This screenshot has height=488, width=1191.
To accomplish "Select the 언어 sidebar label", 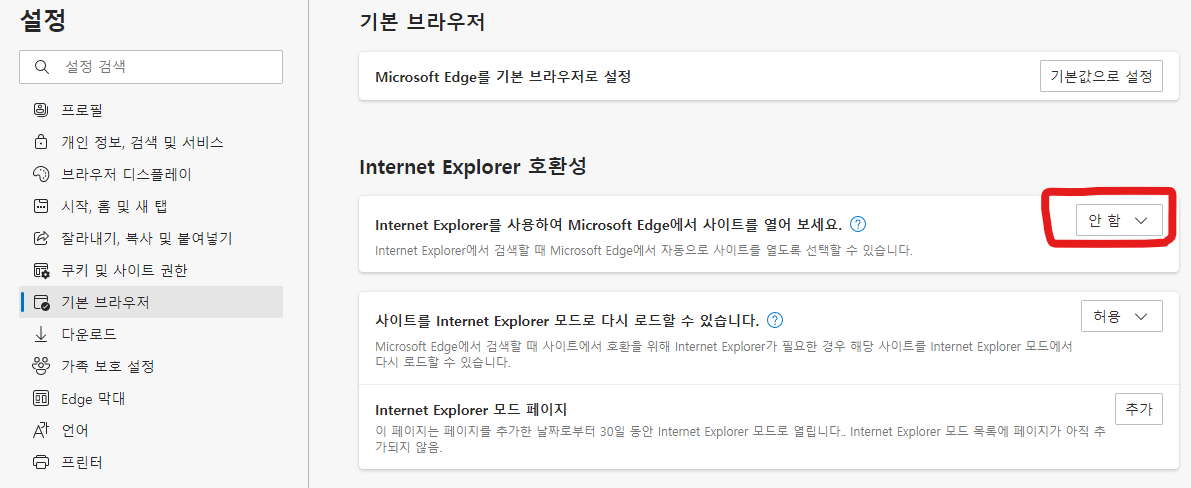I will pos(75,430).
